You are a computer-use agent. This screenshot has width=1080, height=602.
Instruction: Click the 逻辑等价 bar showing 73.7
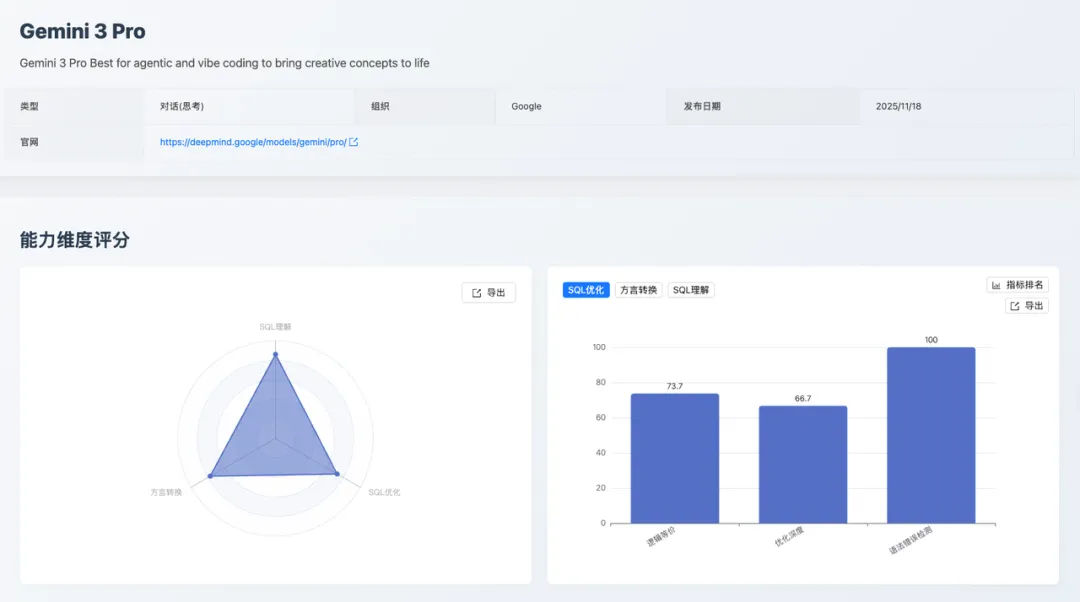tap(674, 458)
